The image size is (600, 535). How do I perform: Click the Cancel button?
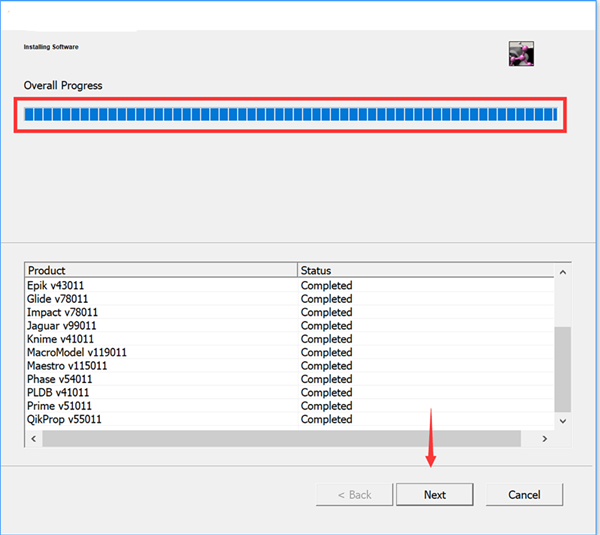524,494
